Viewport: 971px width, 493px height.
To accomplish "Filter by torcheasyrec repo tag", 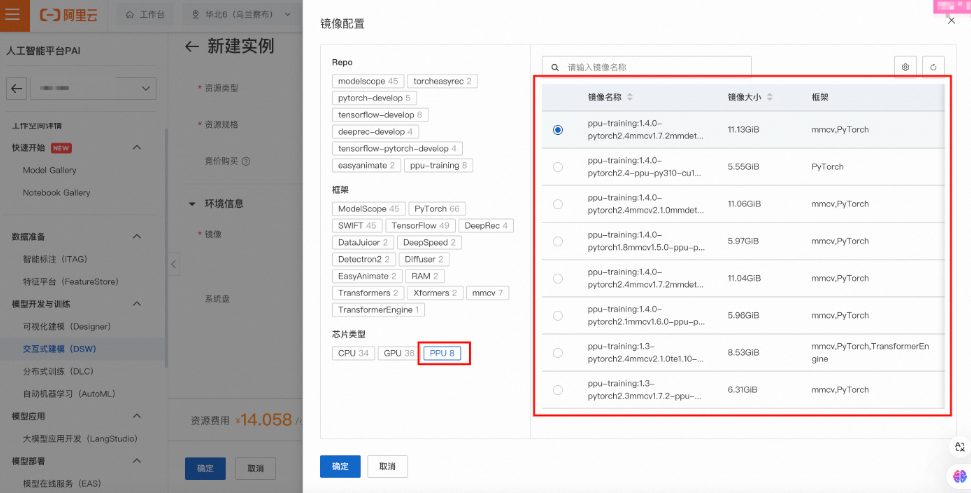I will [x=442, y=81].
